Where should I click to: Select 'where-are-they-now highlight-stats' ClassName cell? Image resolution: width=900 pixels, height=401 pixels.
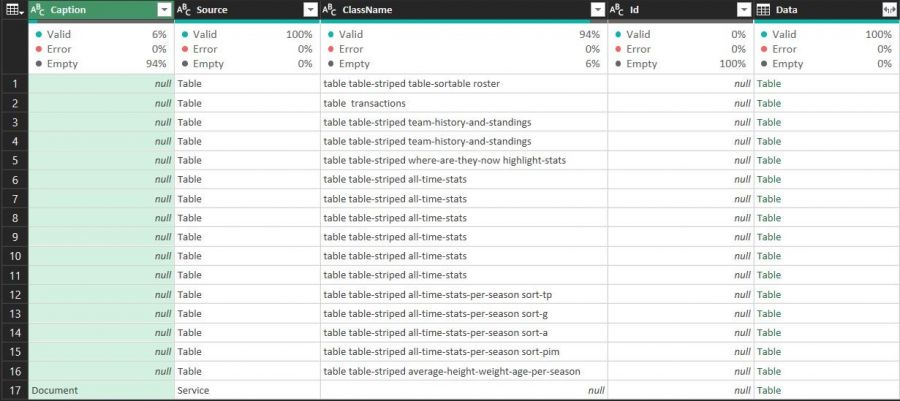[464, 160]
